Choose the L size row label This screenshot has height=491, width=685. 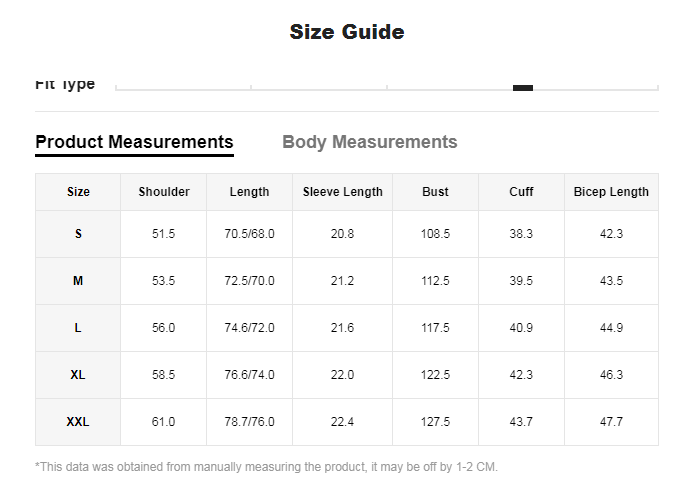[78, 328]
